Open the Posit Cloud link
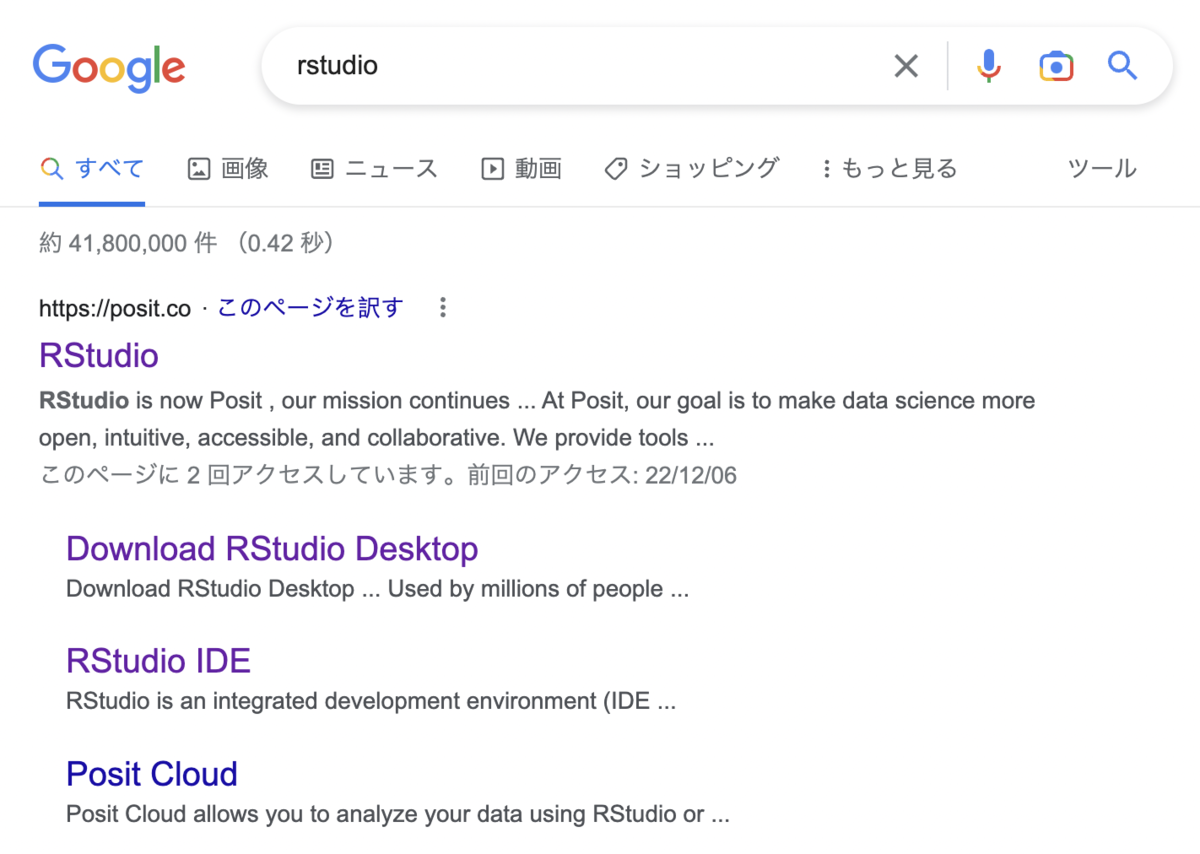This screenshot has height=854, width=1200. coord(152,774)
